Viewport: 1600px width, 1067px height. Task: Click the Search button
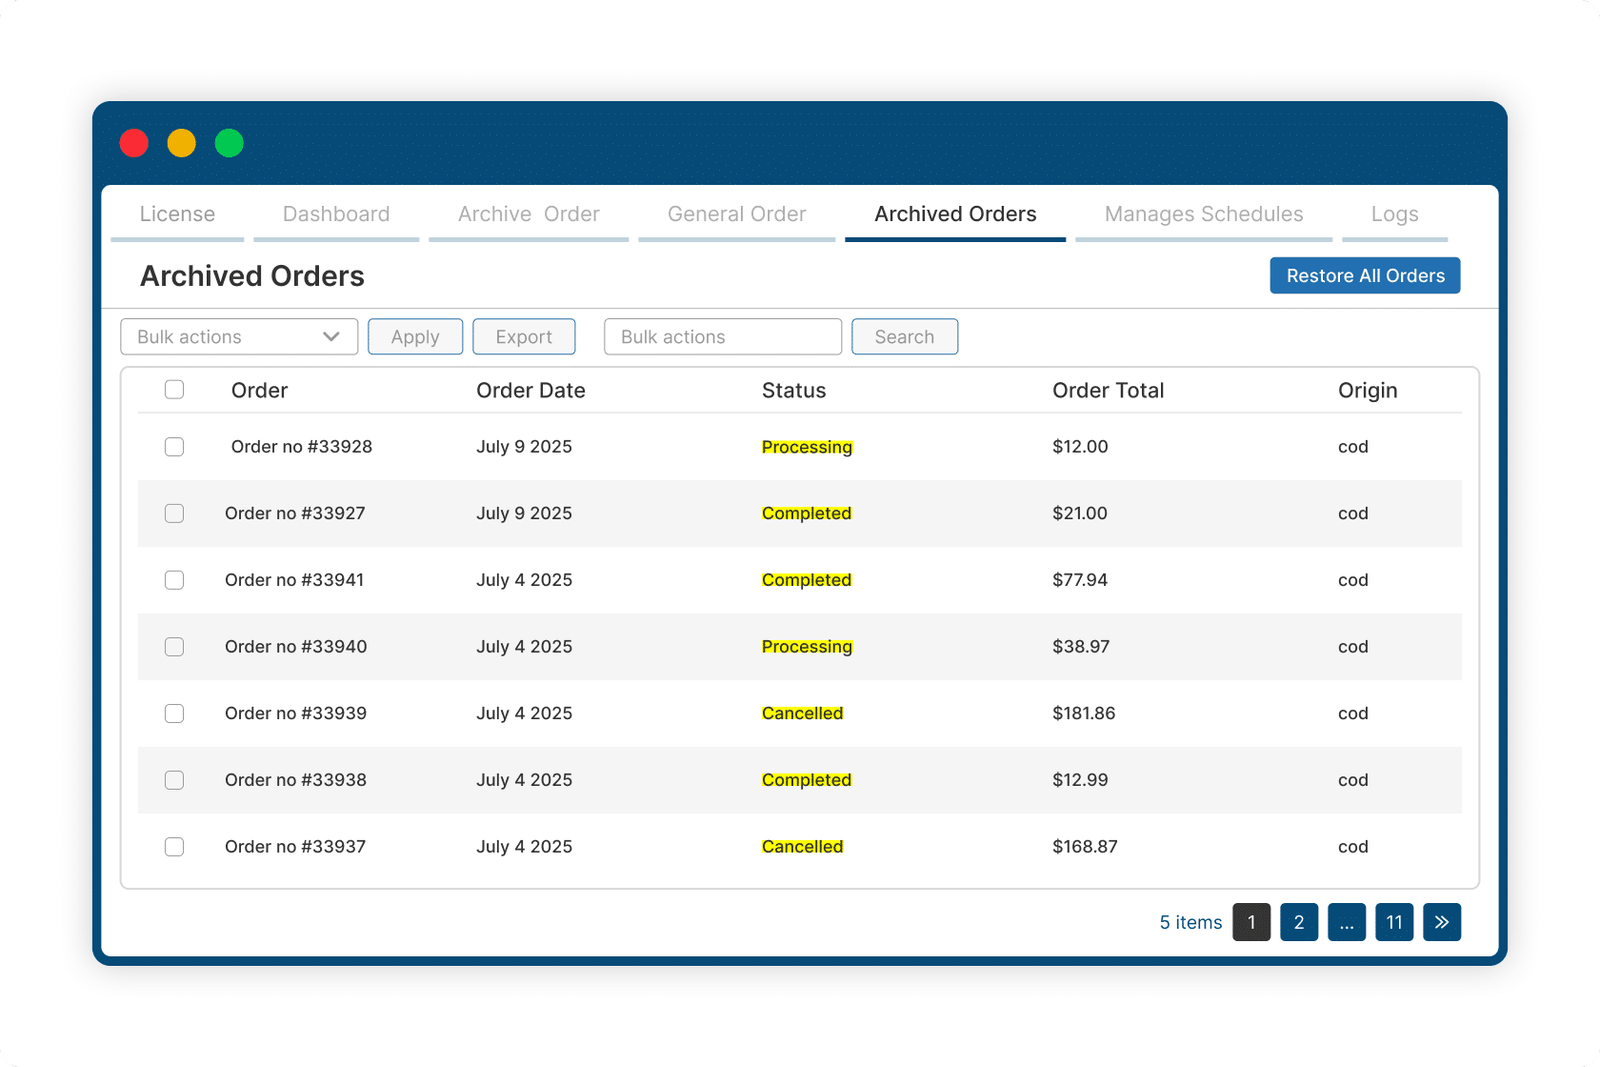click(905, 337)
